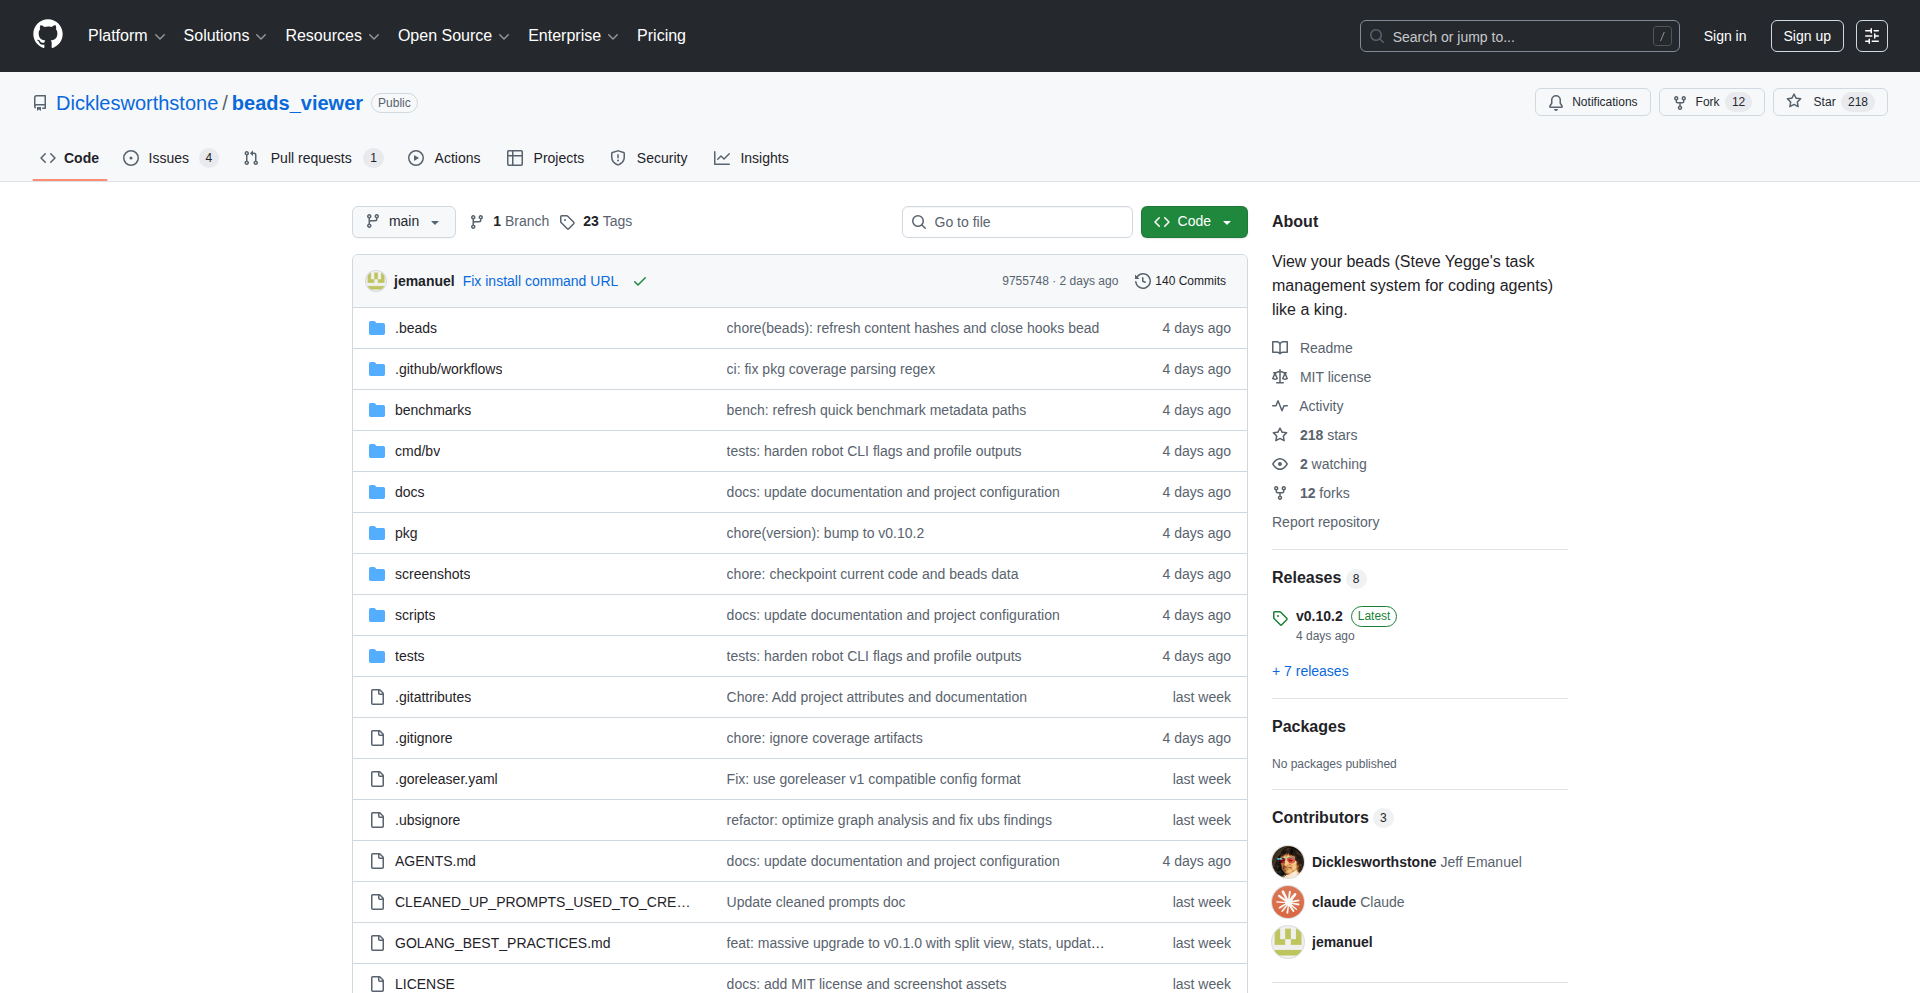Image resolution: width=1920 pixels, height=993 pixels.
Task: Fork the repository
Action: 1710,102
